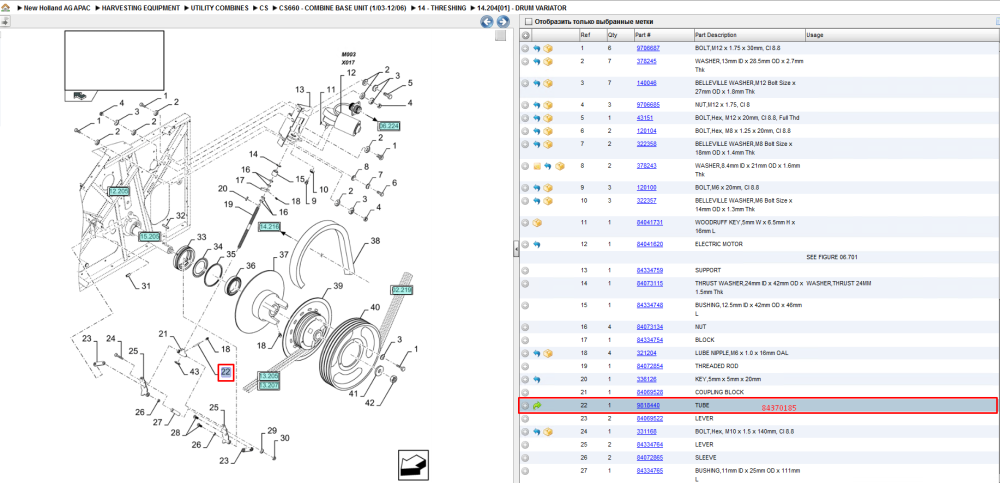Click 'KEY,5mm x 5mm x 20mm' description

(x=728, y=379)
